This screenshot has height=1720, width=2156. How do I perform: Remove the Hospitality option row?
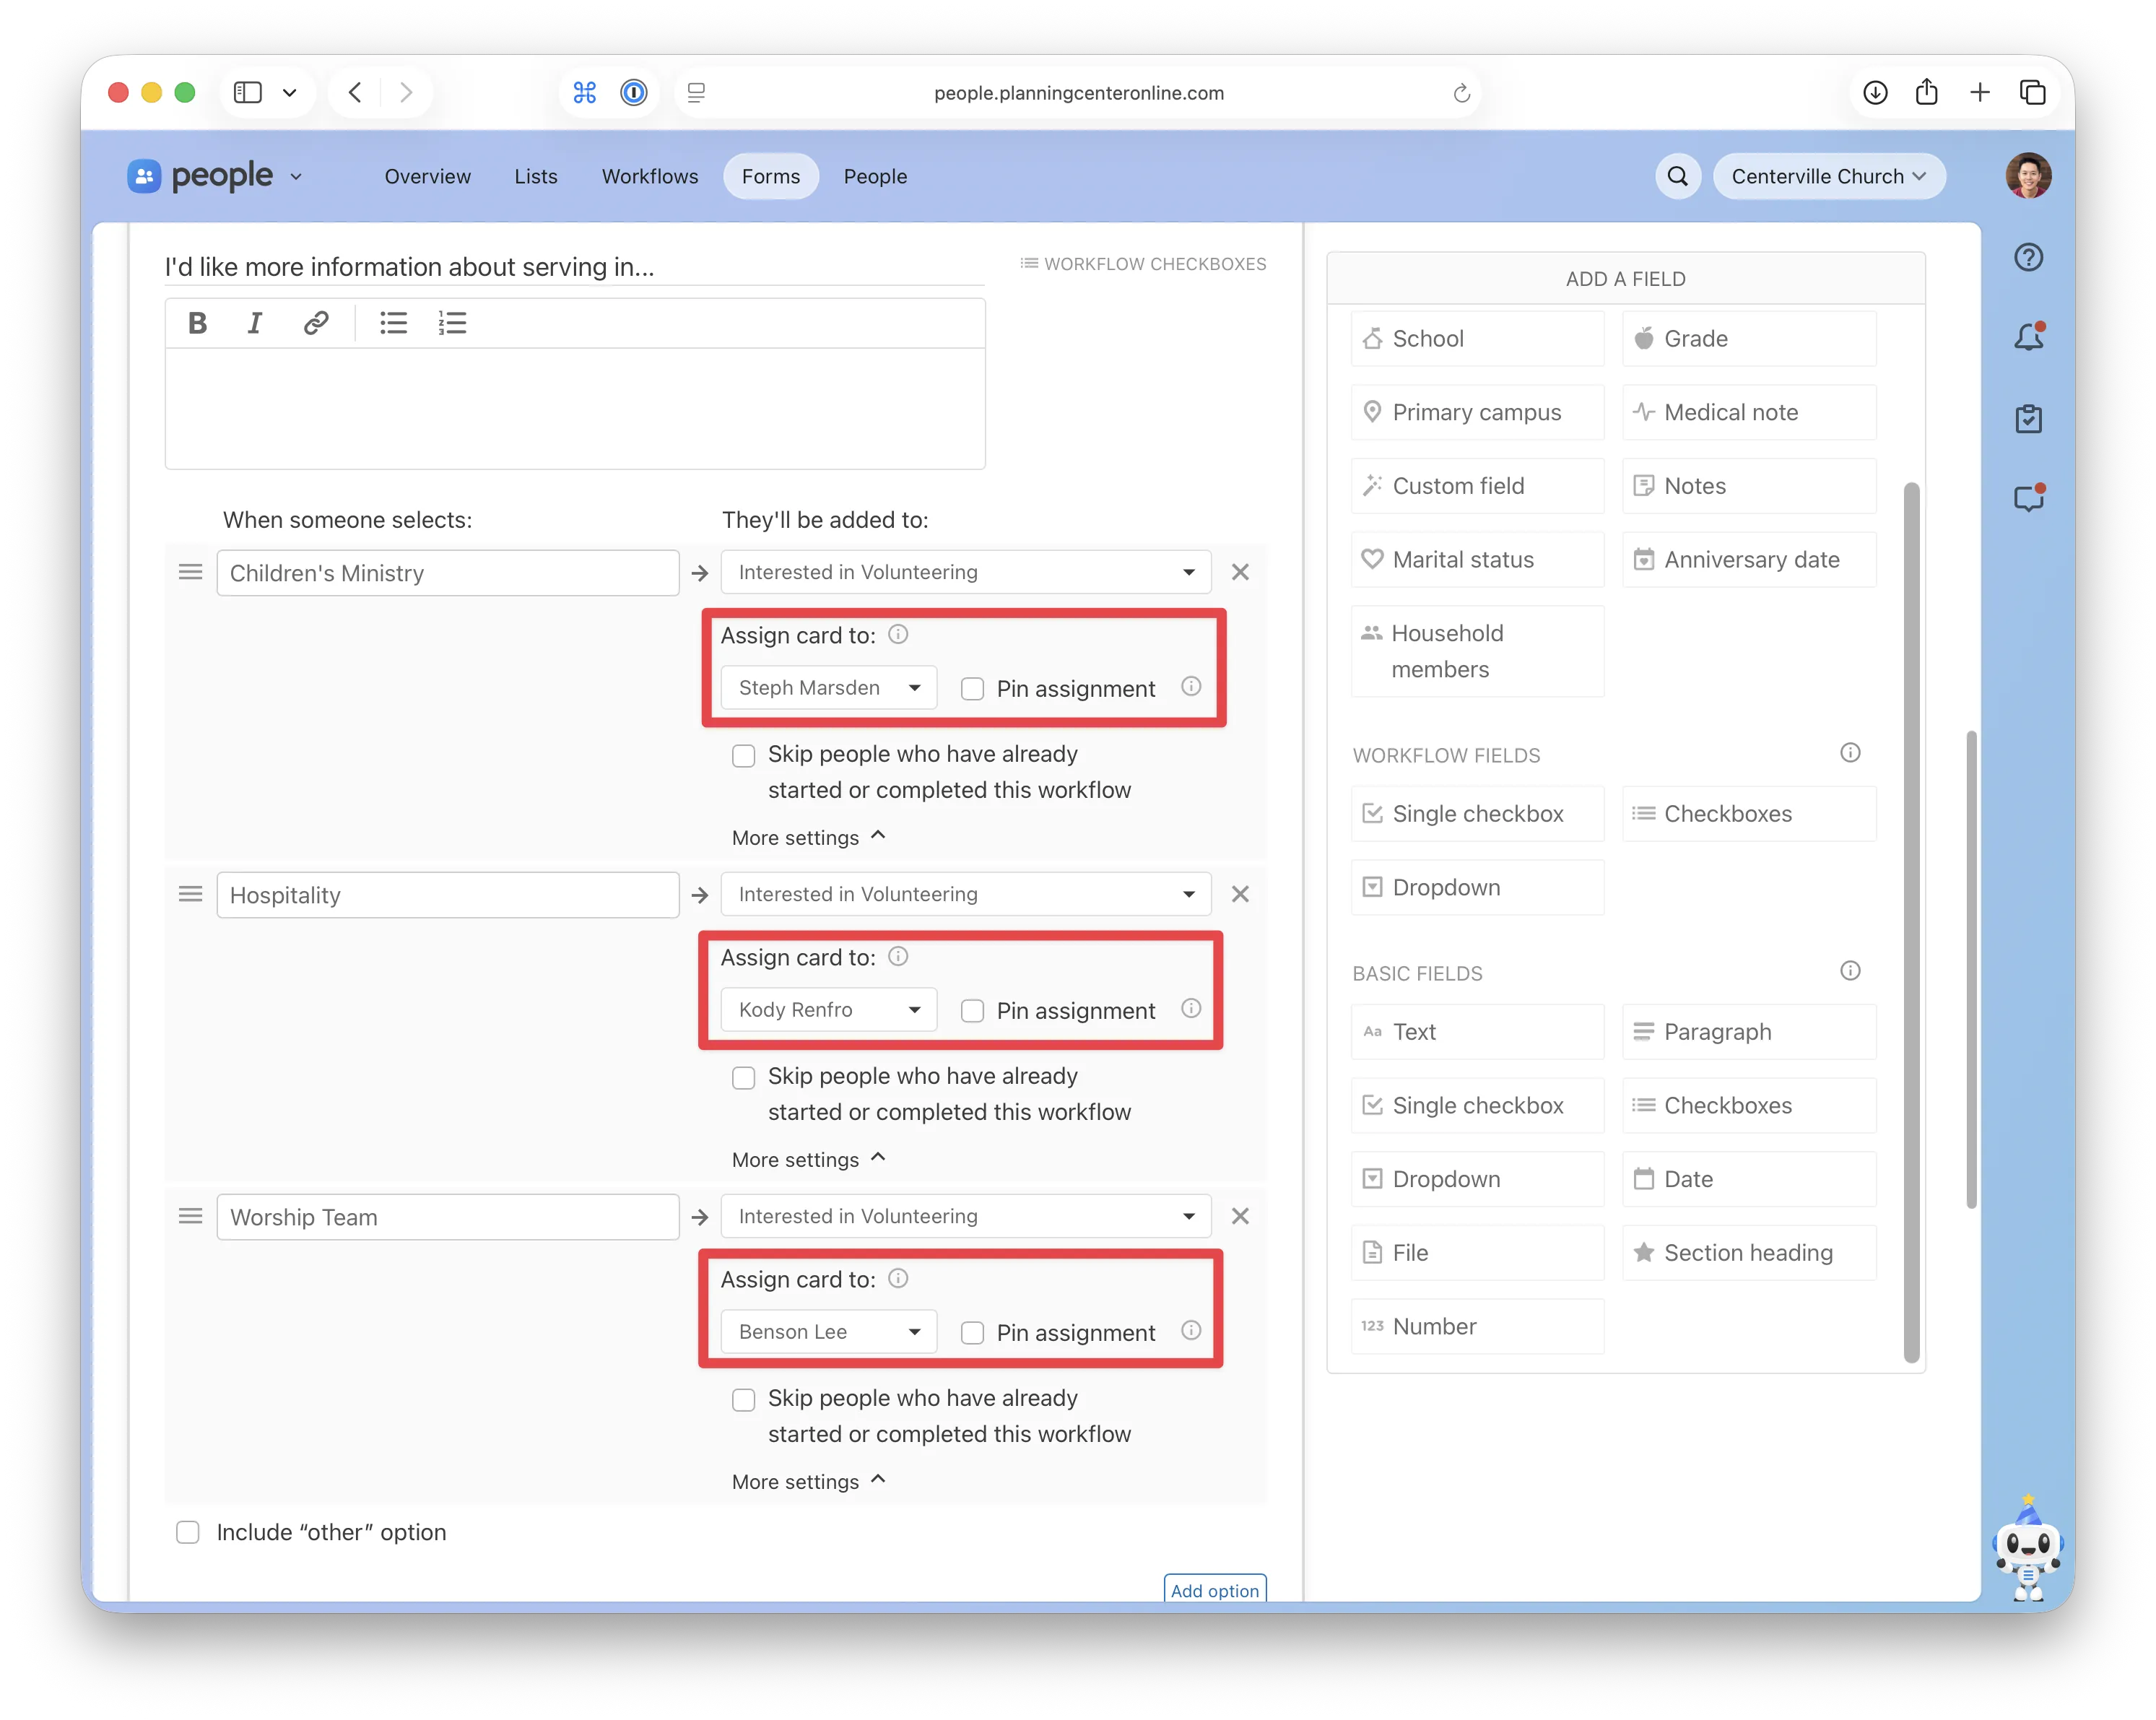pyautogui.click(x=1240, y=894)
